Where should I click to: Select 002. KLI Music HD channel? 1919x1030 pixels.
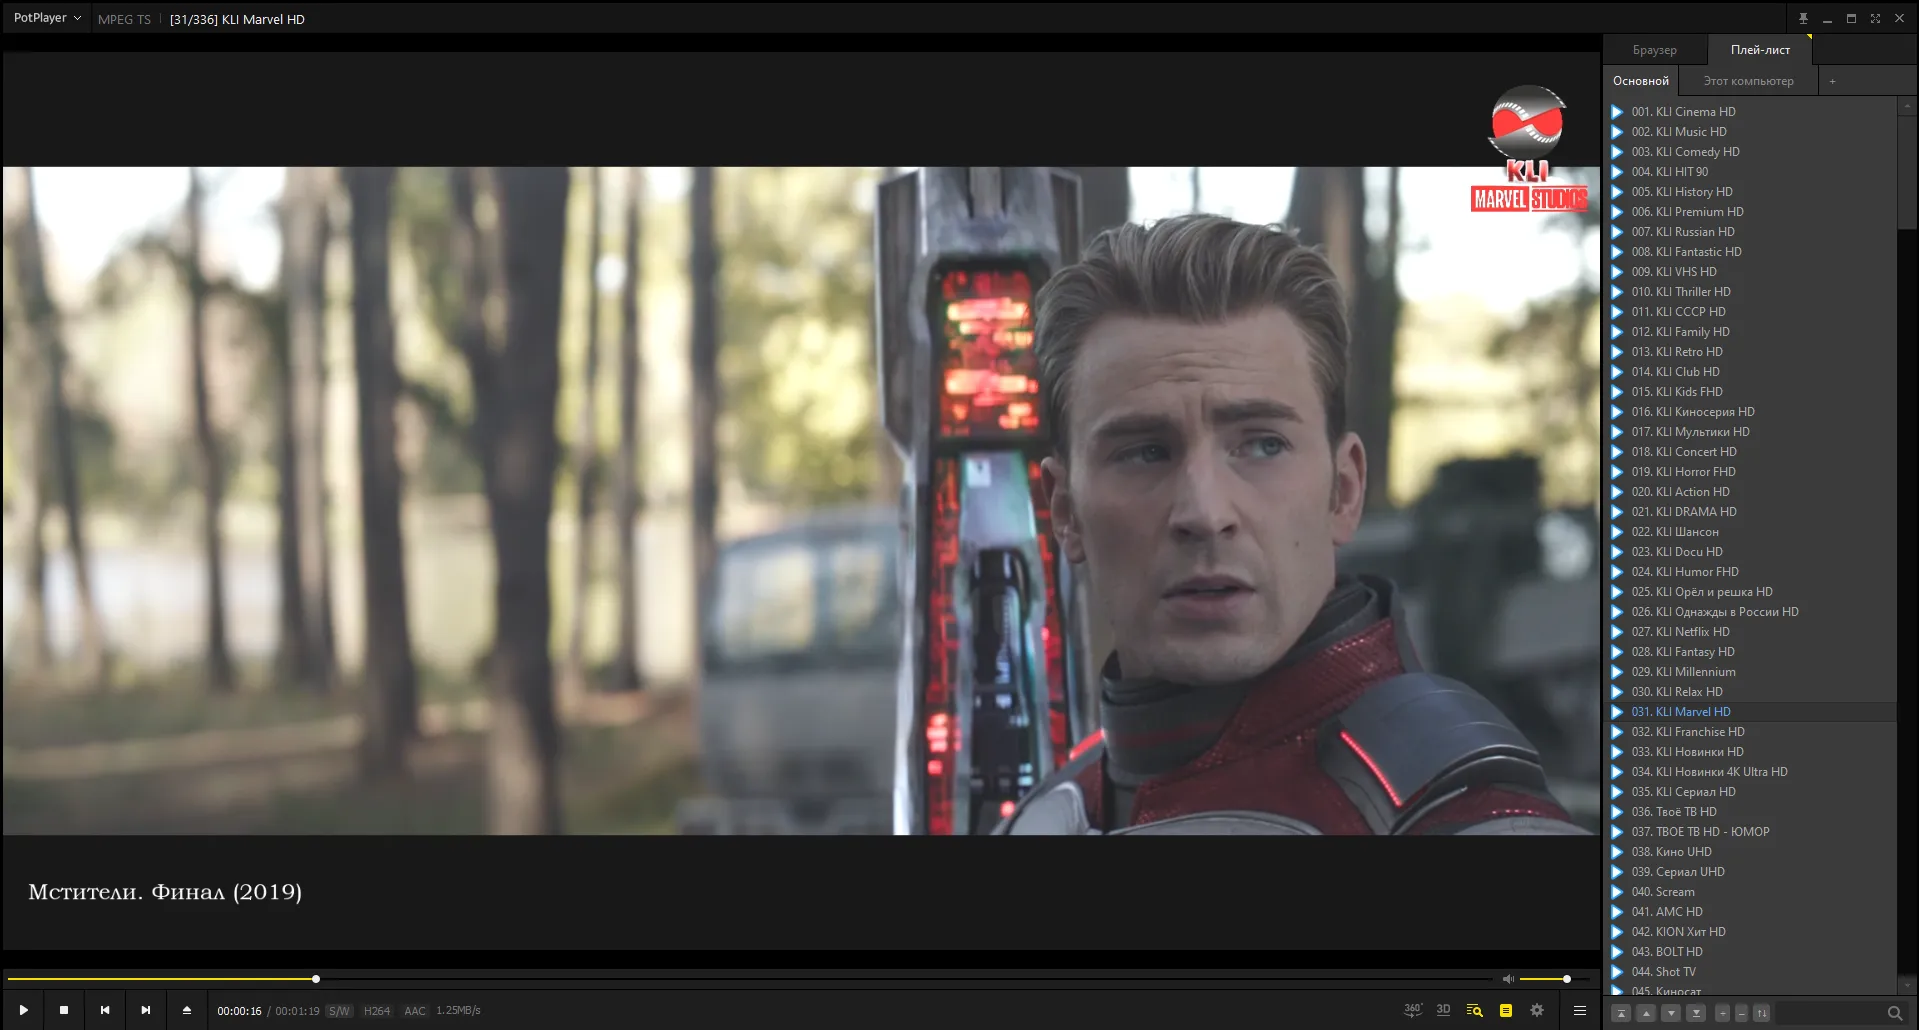[x=1750, y=132]
